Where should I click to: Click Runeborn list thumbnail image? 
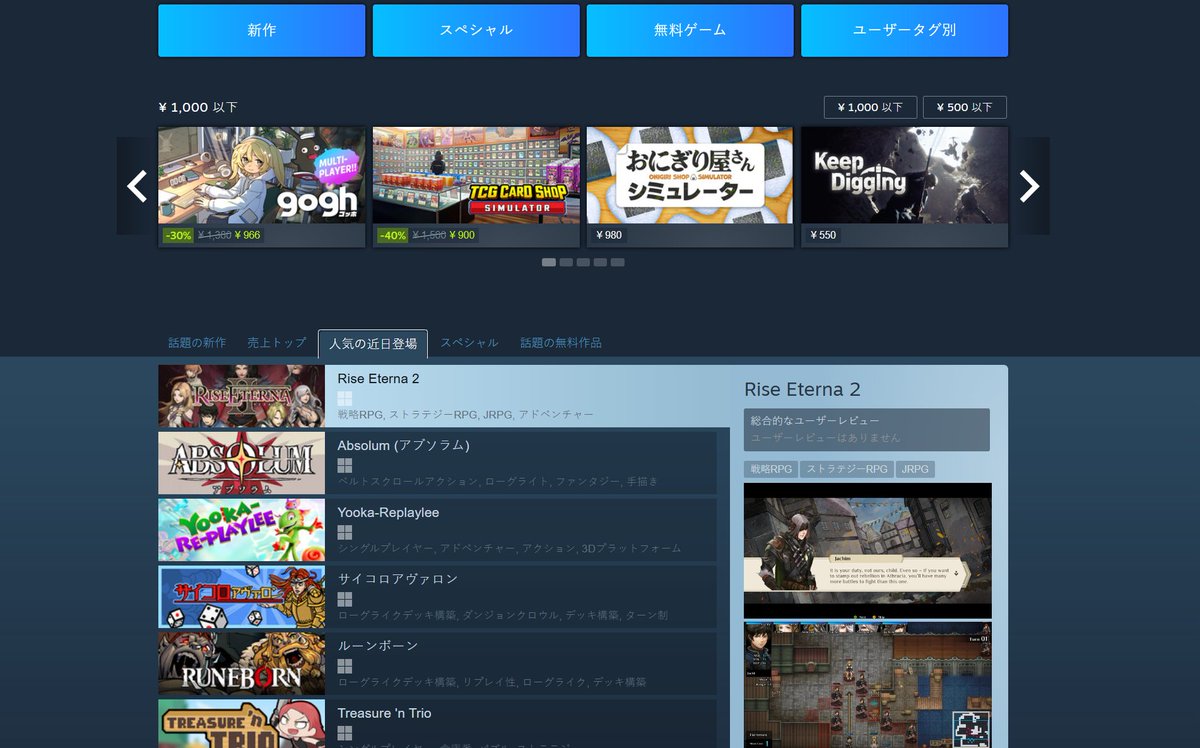pos(241,664)
